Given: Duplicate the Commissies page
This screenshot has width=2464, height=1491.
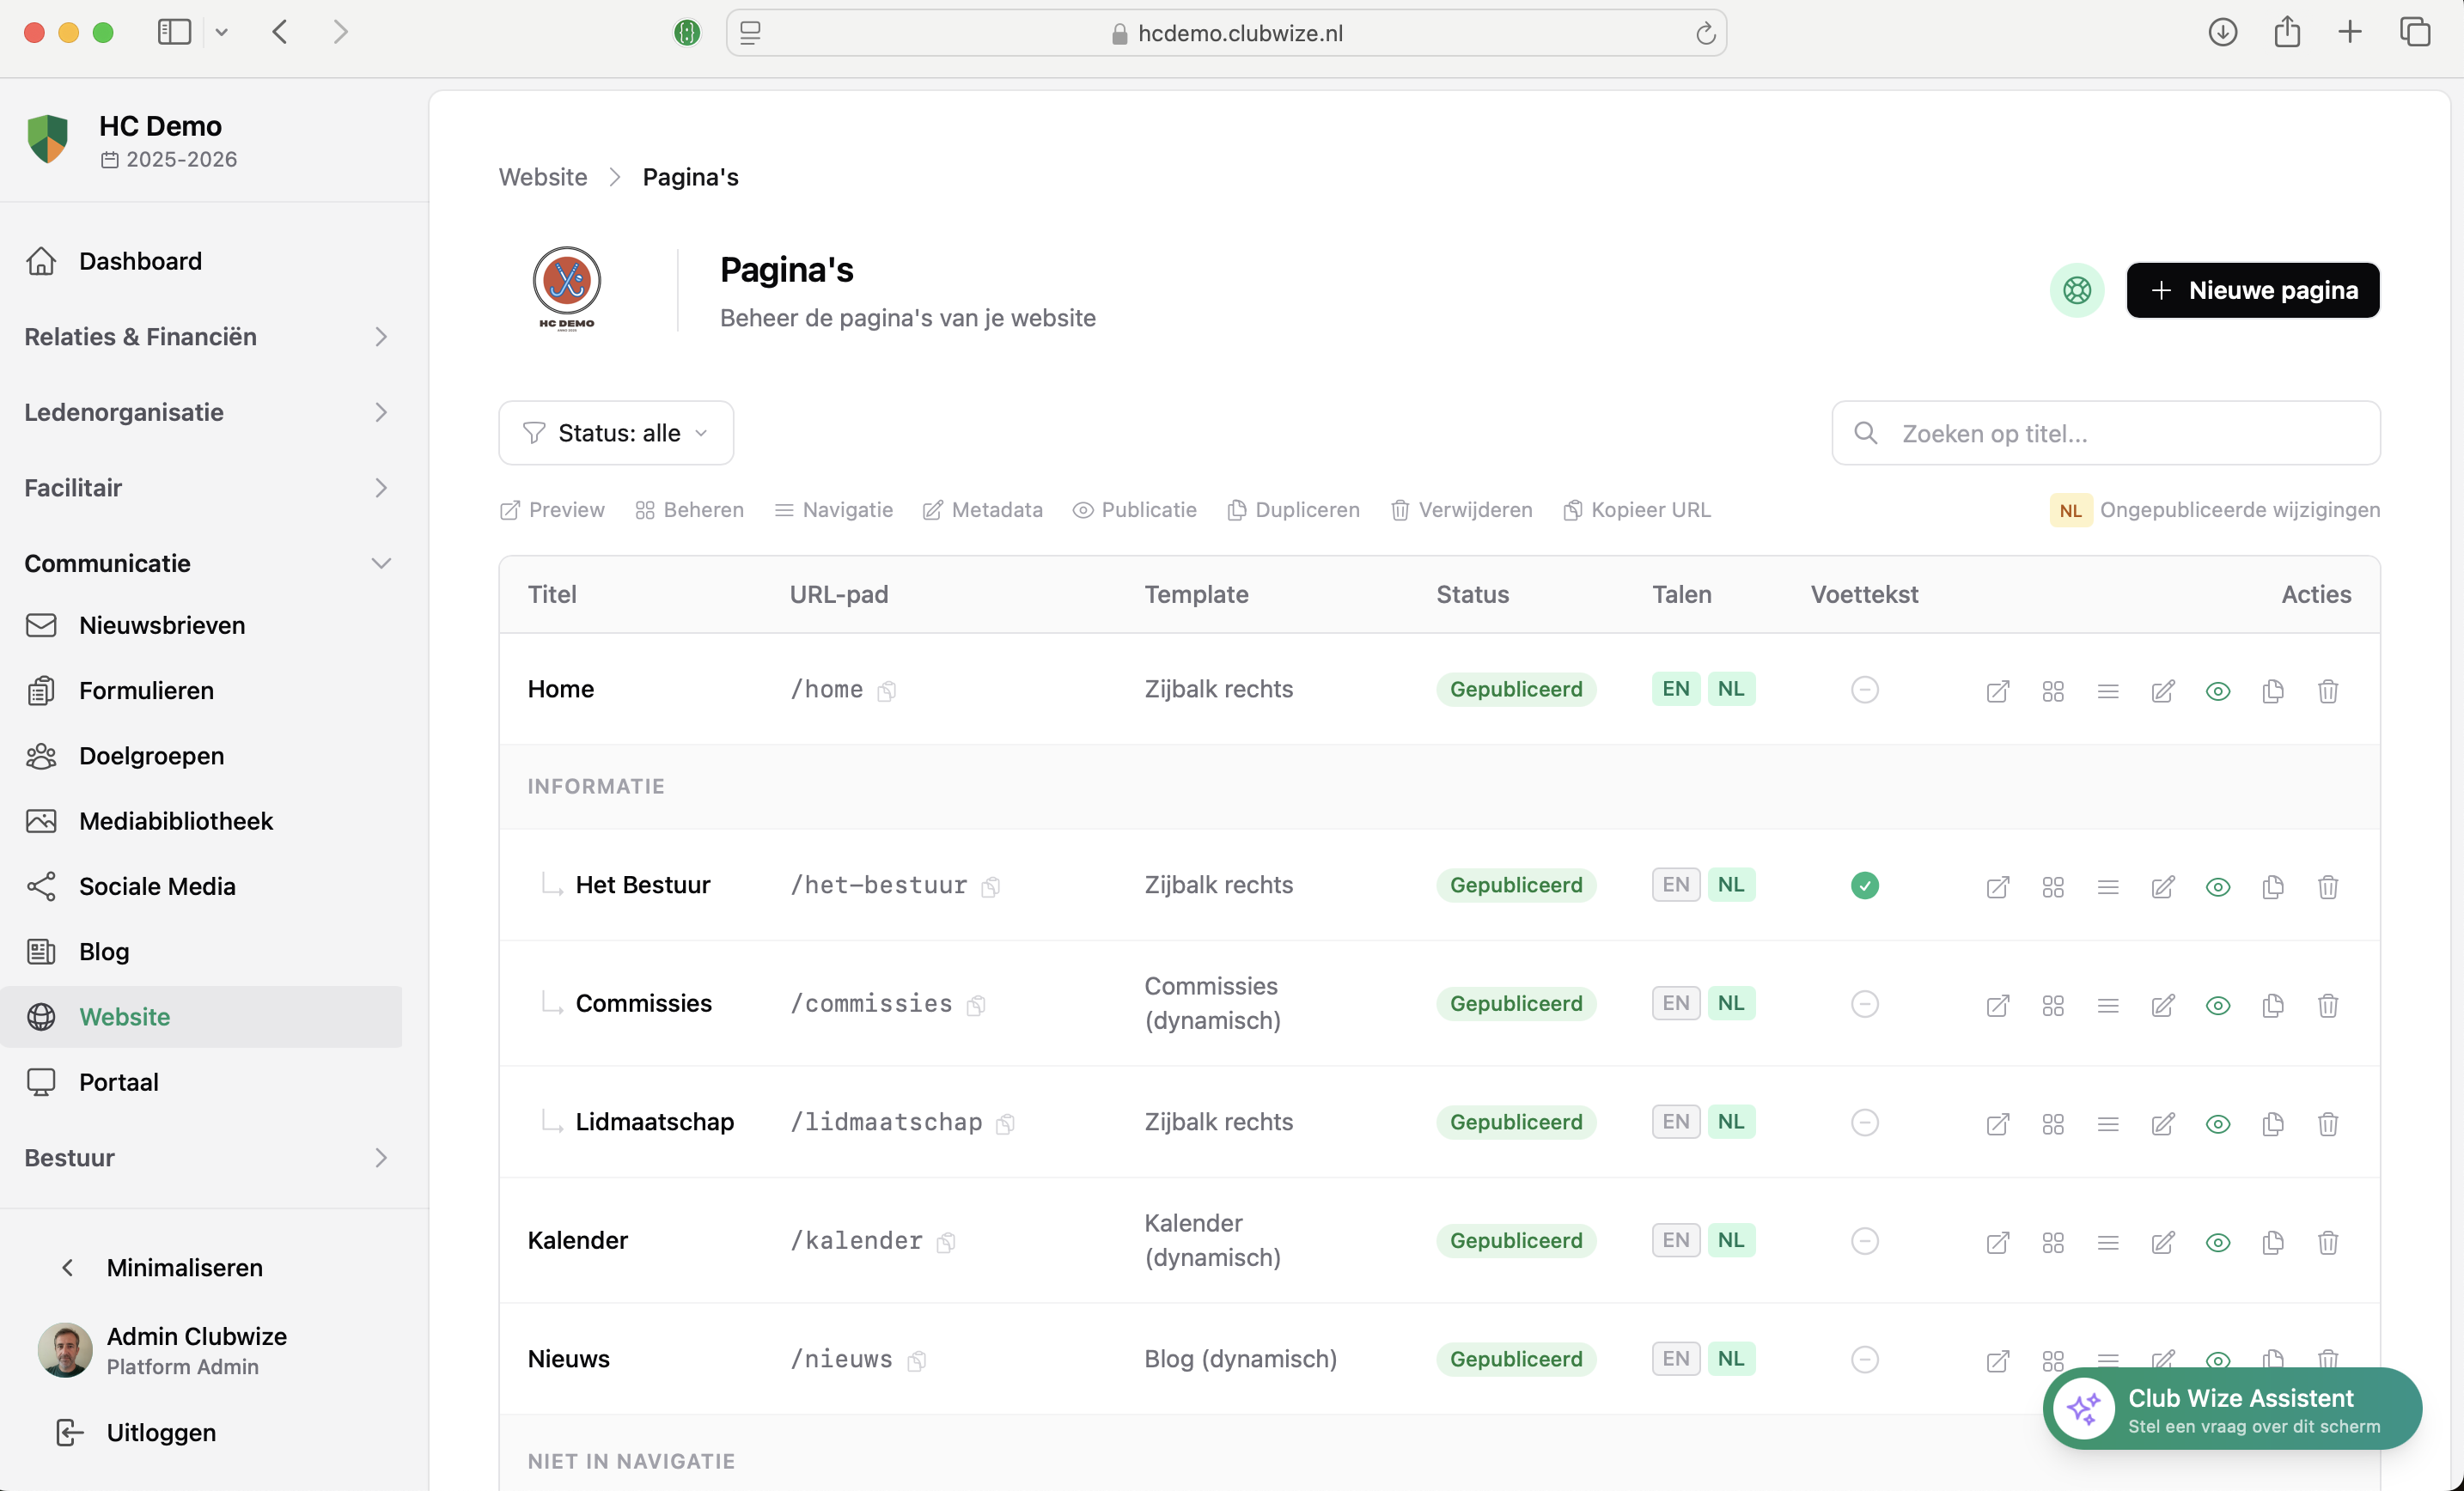Looking at the screenshot, I should 2272,1006.
